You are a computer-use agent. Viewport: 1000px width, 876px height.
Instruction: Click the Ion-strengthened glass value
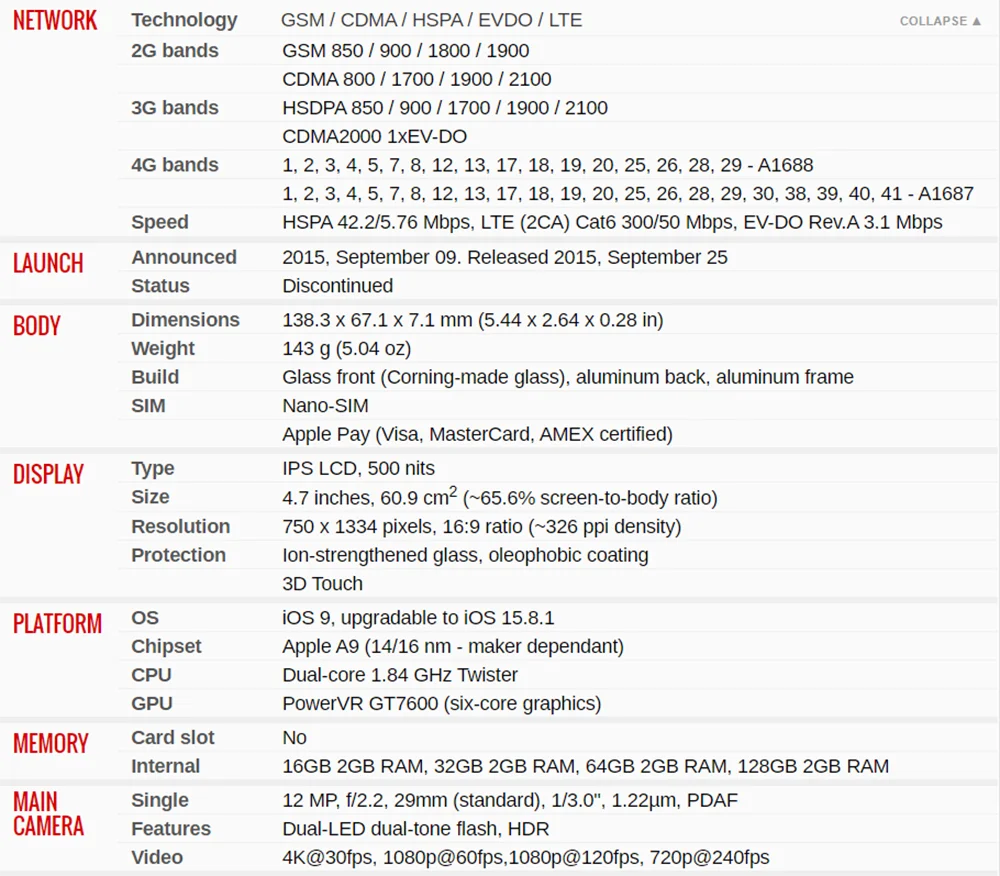pos(465,555)
